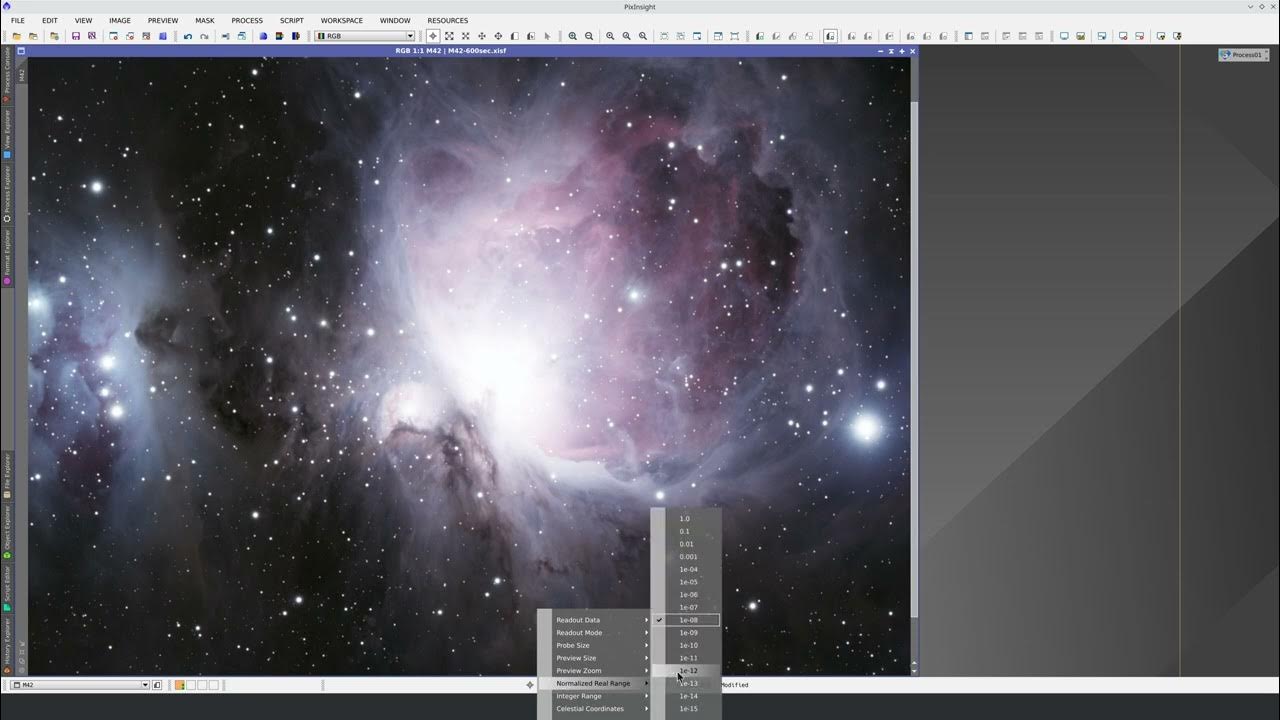
Task: Click the Zoom In magnifier icon
Action: tap(573, 36)
